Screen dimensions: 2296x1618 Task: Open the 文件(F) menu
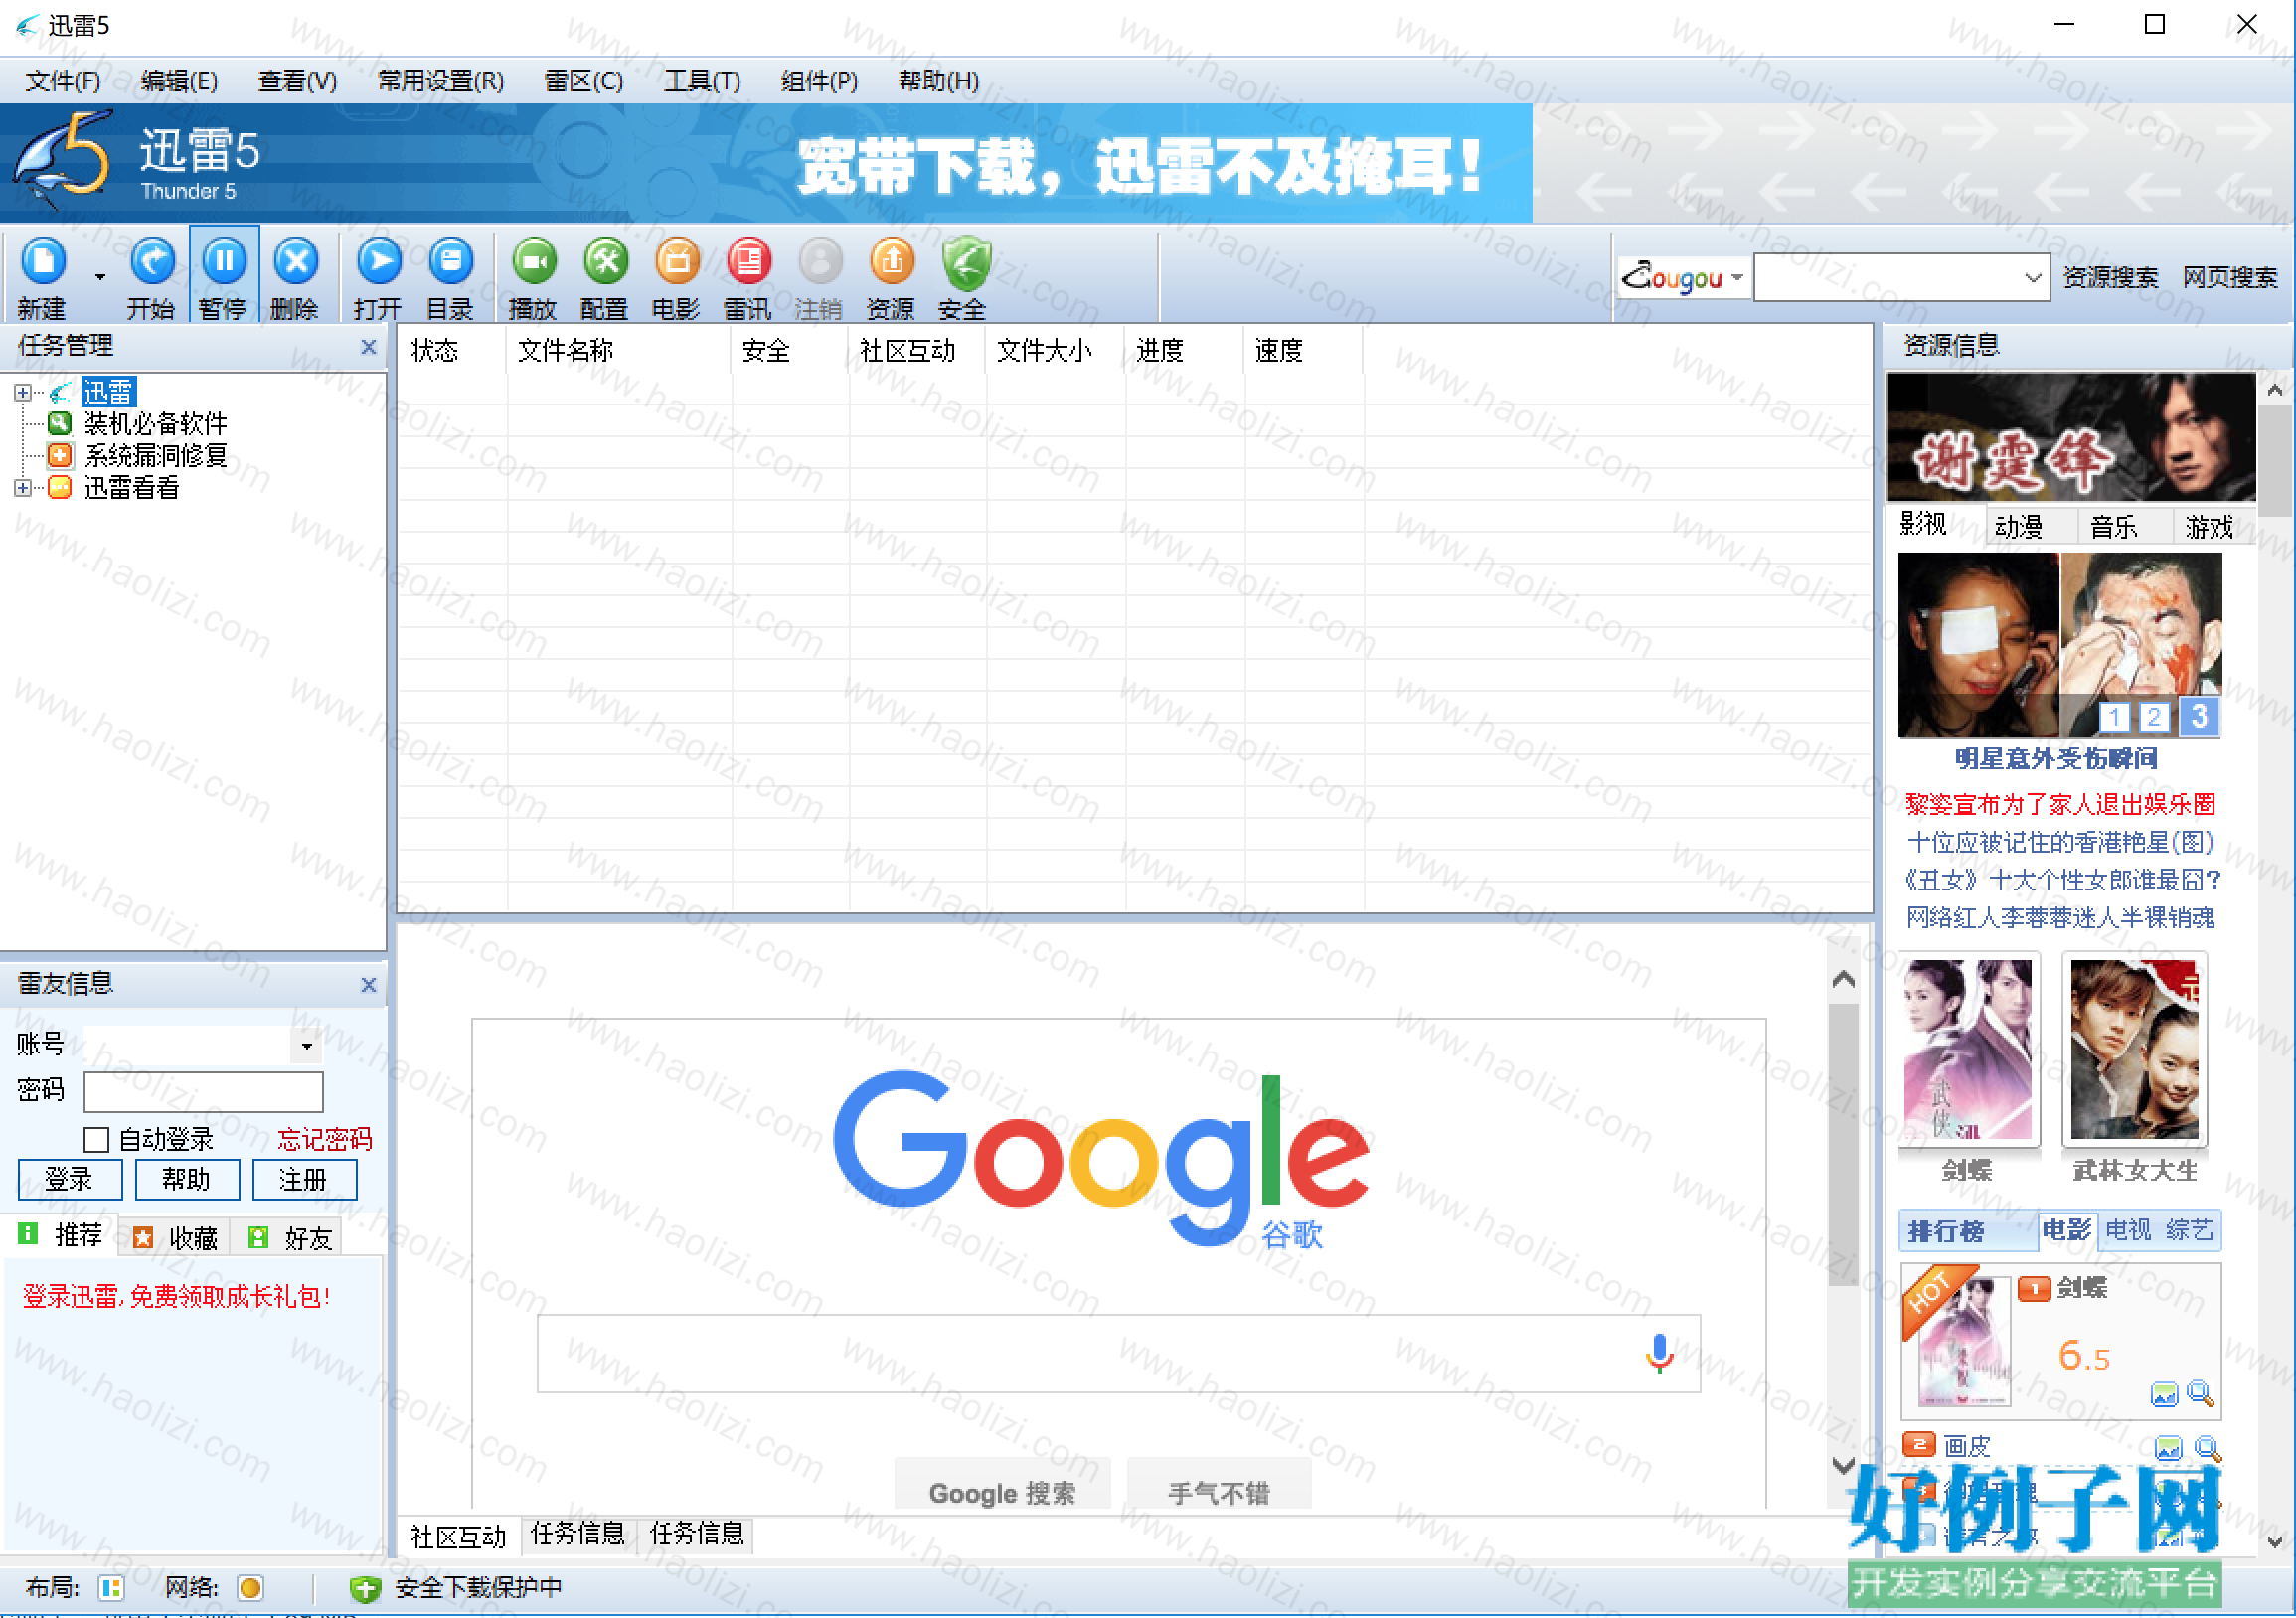63,81
